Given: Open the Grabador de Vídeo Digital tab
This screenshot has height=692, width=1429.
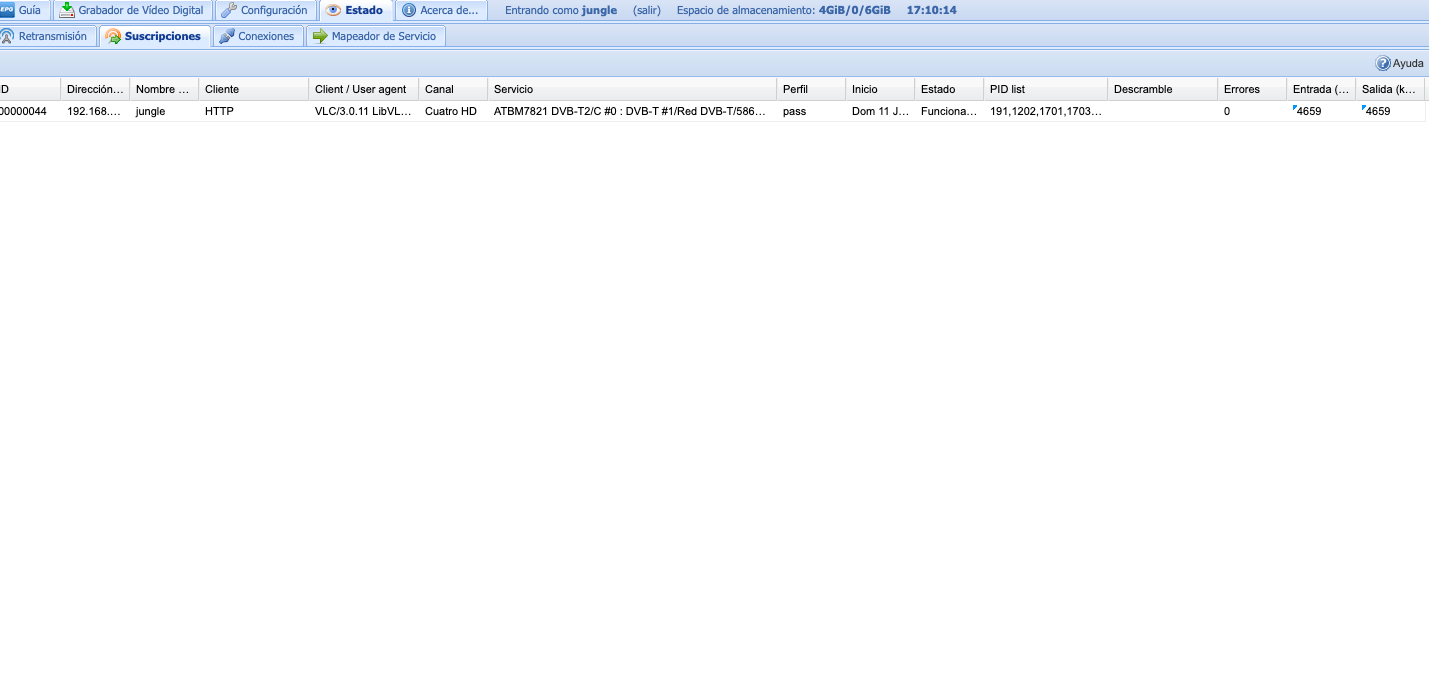Looking at the screenshot, I should tap(140, 10).
